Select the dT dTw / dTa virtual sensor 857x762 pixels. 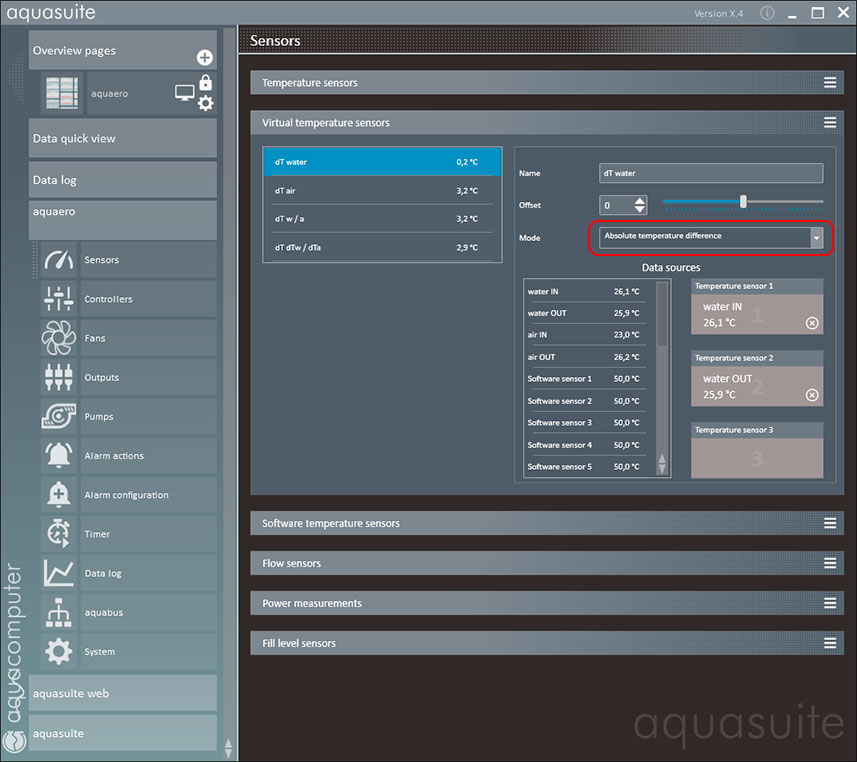(x=382, y=247)
